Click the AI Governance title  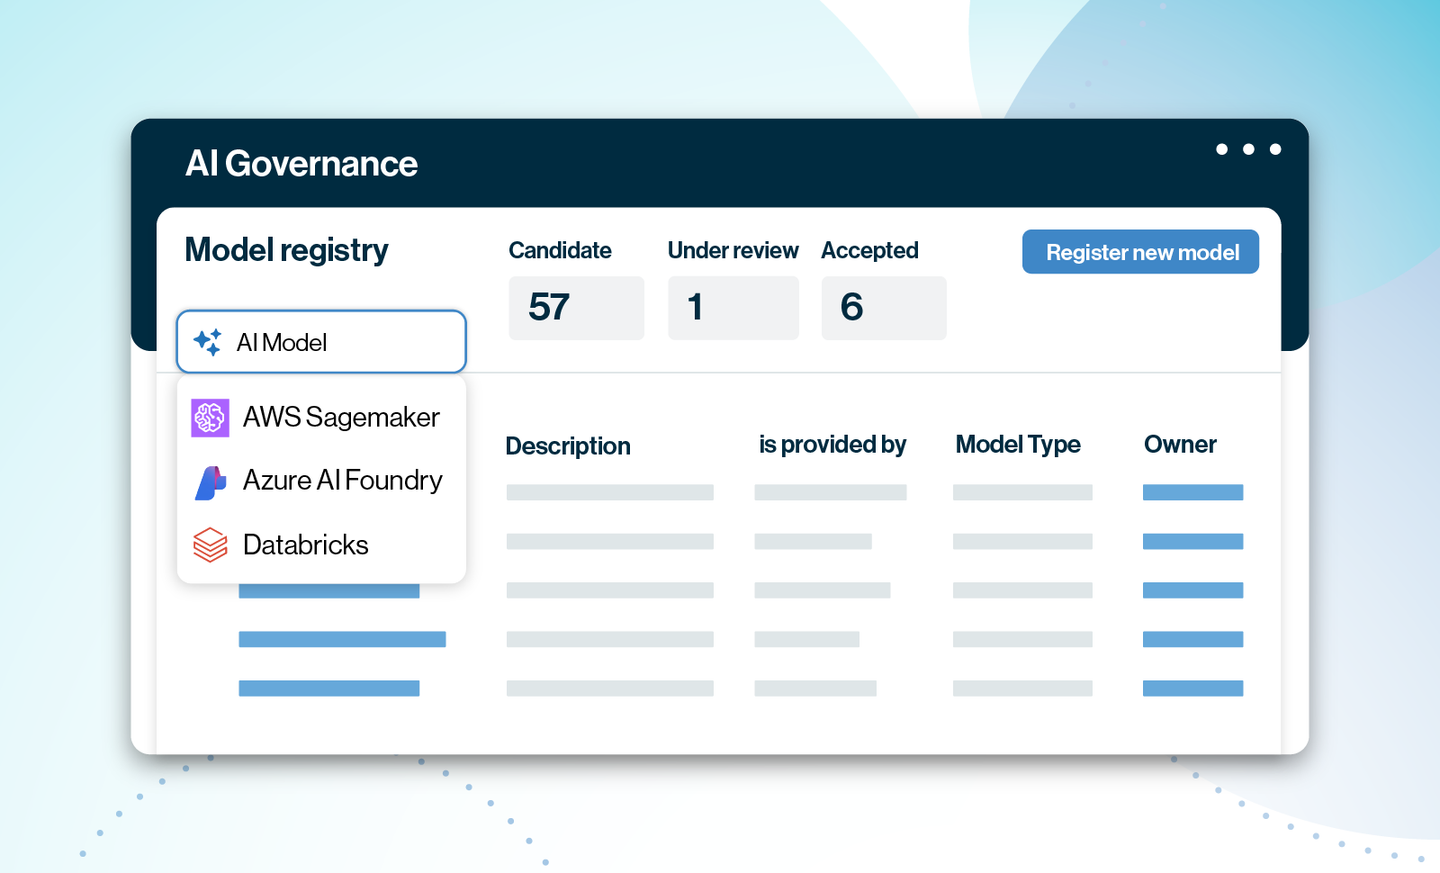[x=301, y=164]
